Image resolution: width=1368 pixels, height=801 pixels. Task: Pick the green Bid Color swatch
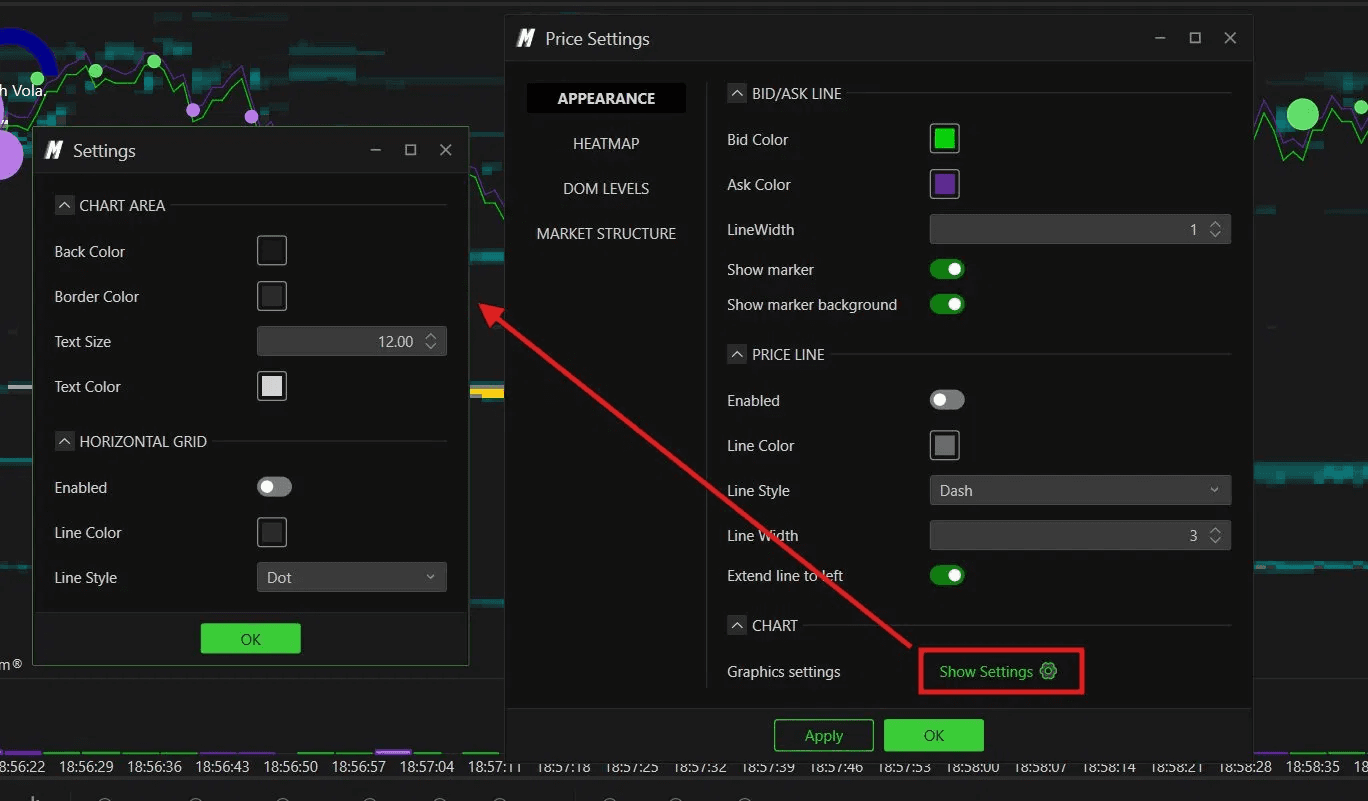click(945, 139)
